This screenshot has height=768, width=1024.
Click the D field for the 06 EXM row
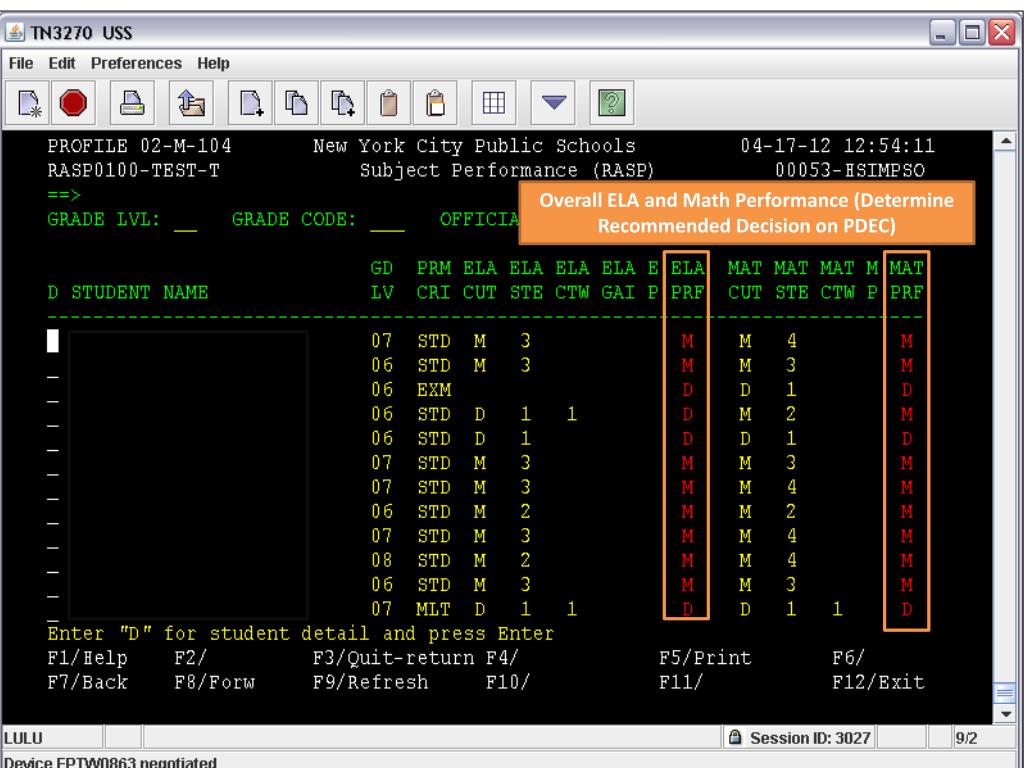(53, 391)
